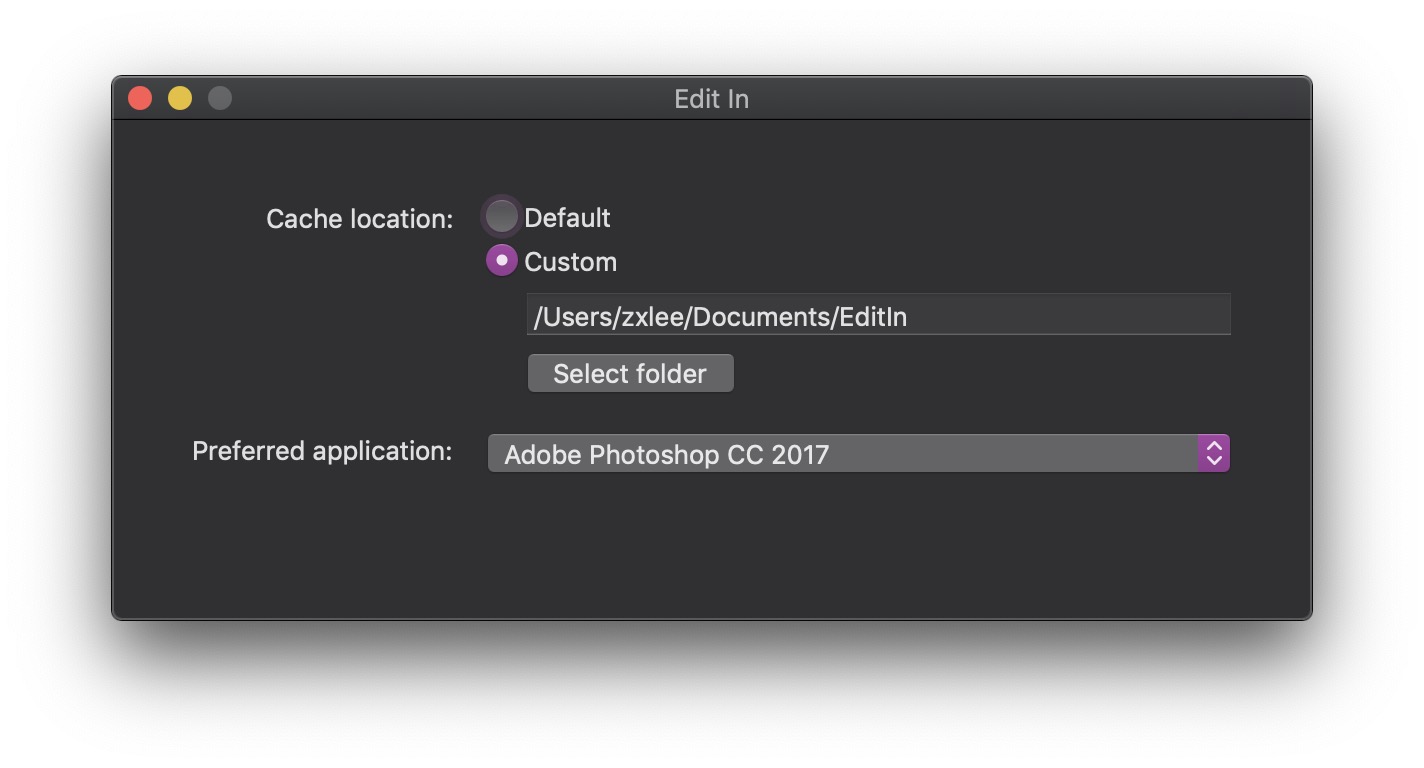
Task: Click the upward chevron in the application popup
Action: (x=1214, y=446)
